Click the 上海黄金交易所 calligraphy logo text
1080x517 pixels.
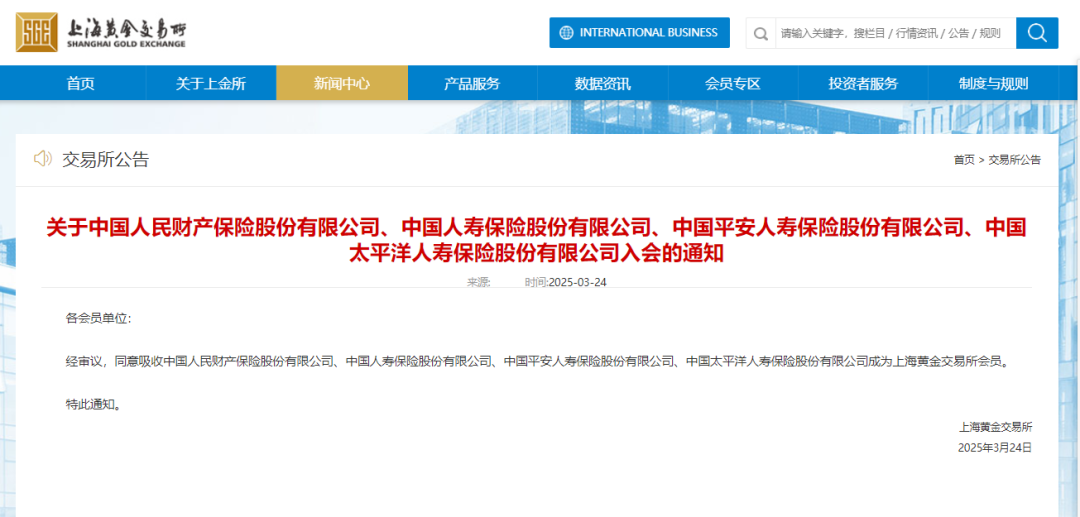click(125, 28)
